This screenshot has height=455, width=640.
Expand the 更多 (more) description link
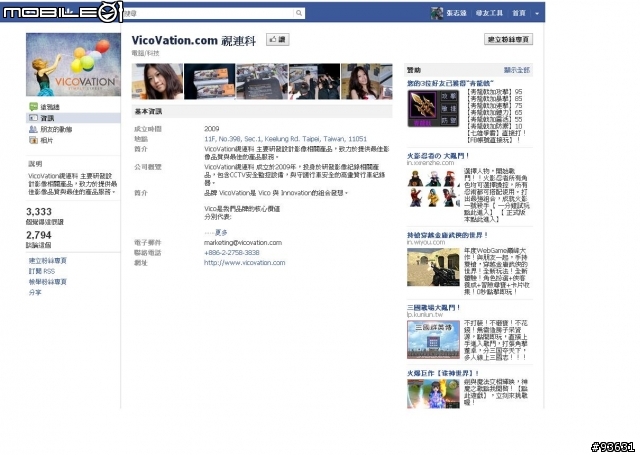[x=221, y=233]
